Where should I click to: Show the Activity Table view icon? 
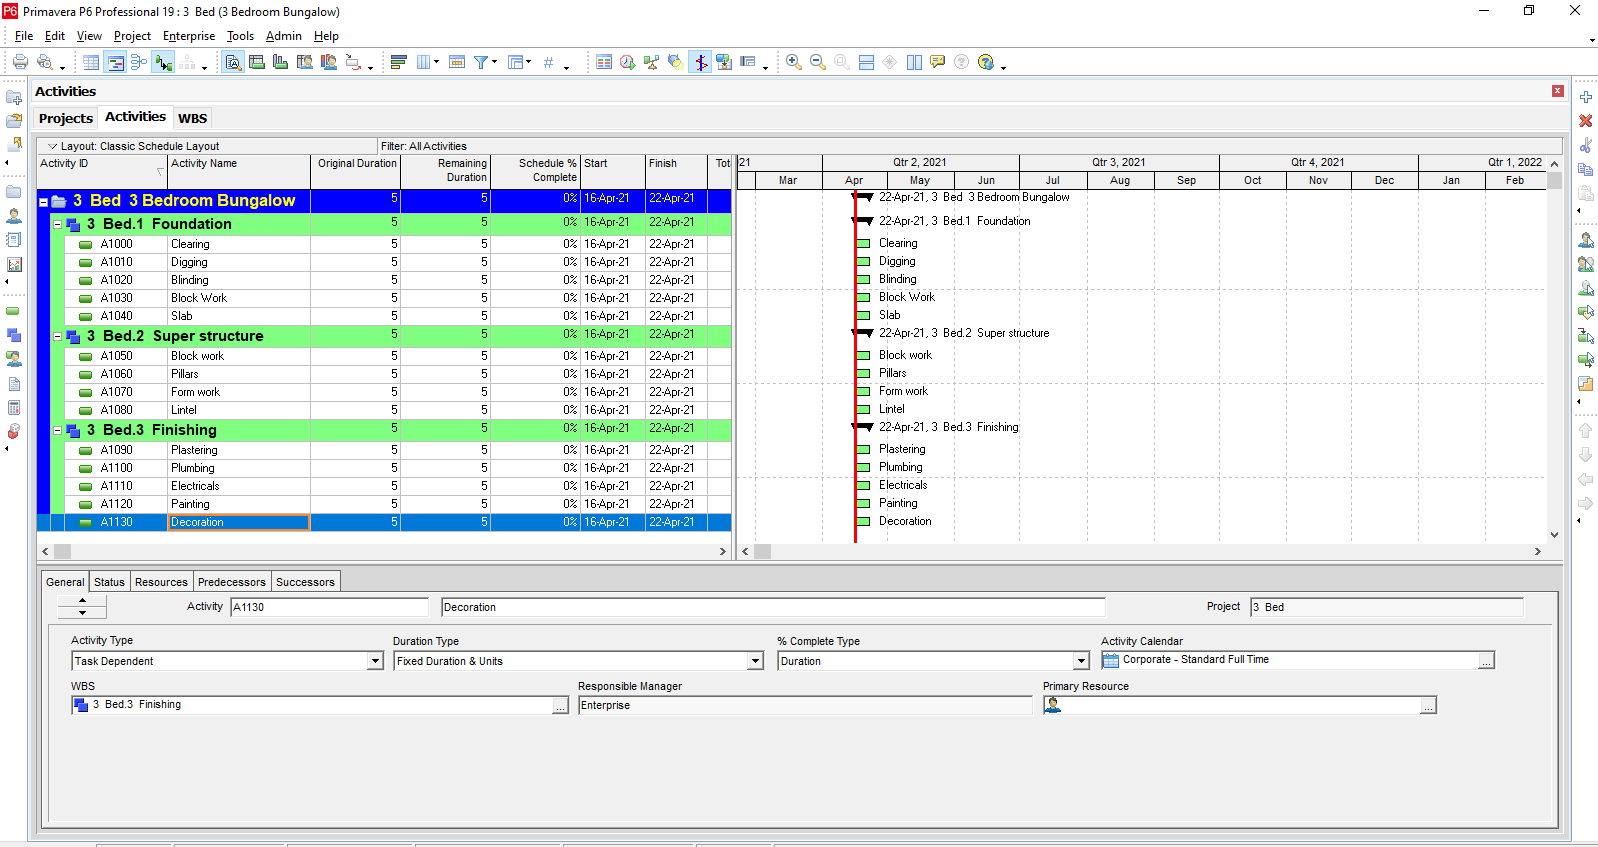coord(91,62)
